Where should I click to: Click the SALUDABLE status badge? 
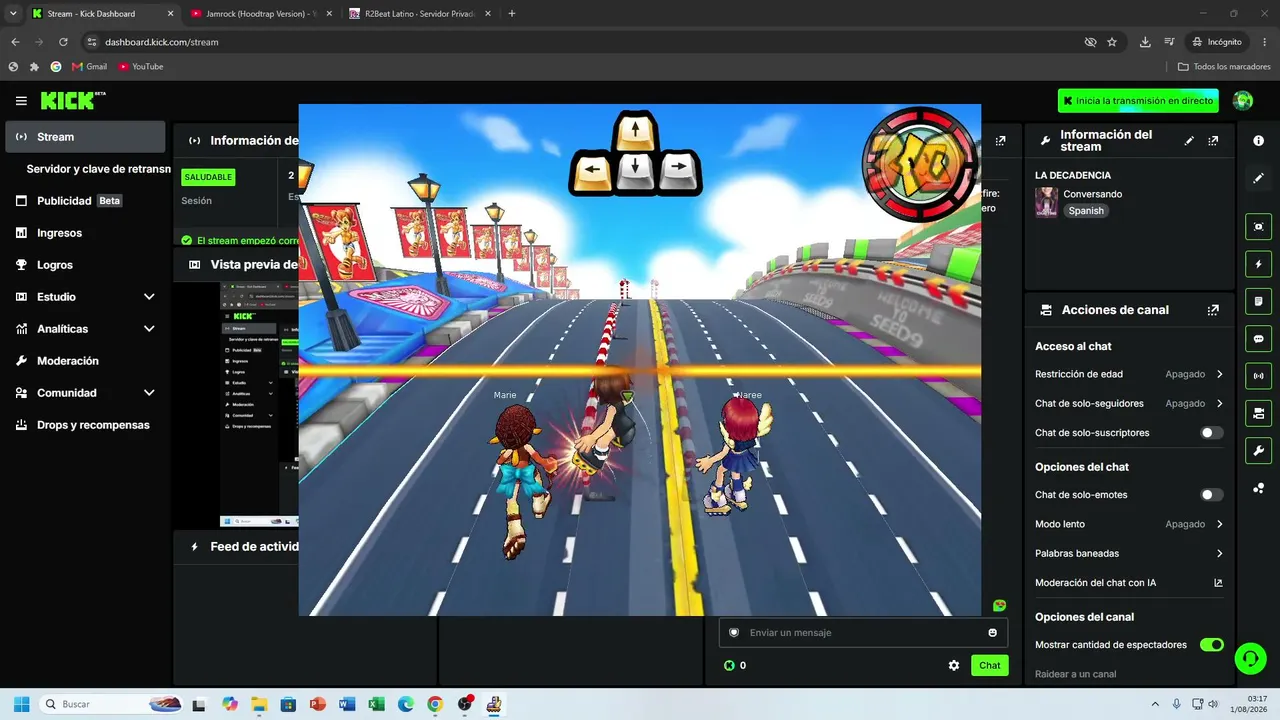208,177
